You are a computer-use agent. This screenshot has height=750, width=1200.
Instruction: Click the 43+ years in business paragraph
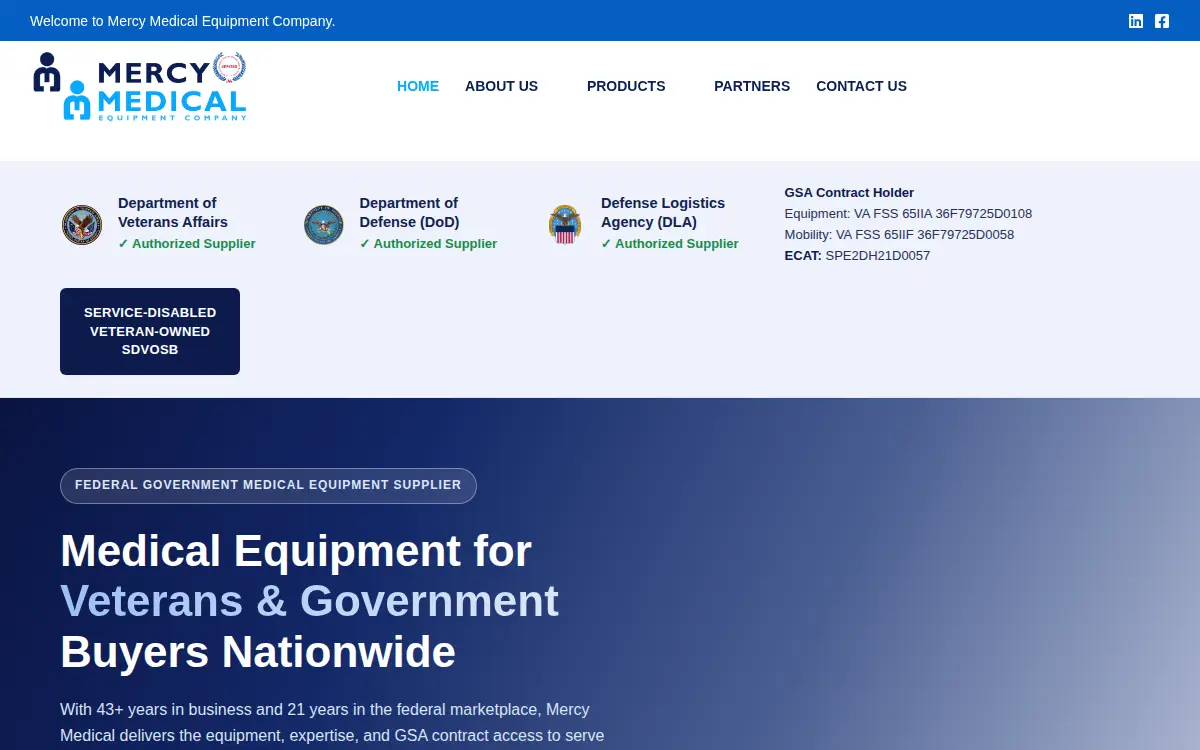point(332,722)
